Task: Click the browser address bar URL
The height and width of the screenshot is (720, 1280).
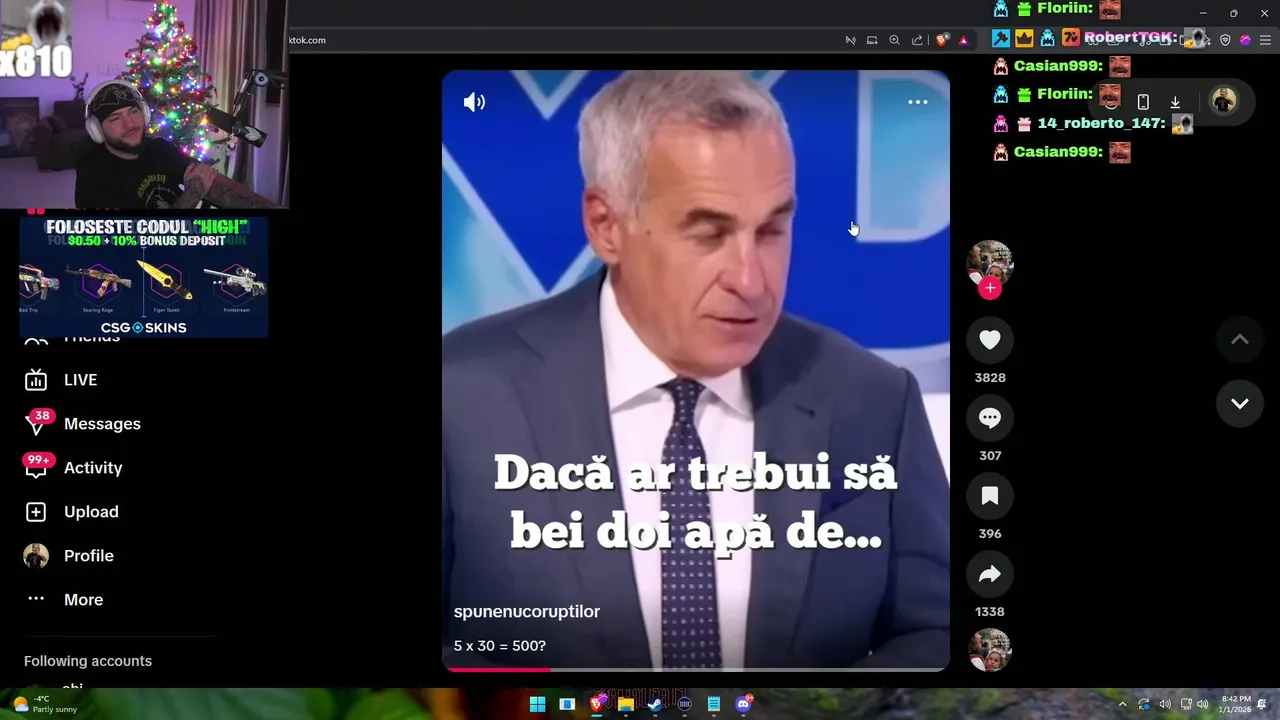Action: coord(308,40)
